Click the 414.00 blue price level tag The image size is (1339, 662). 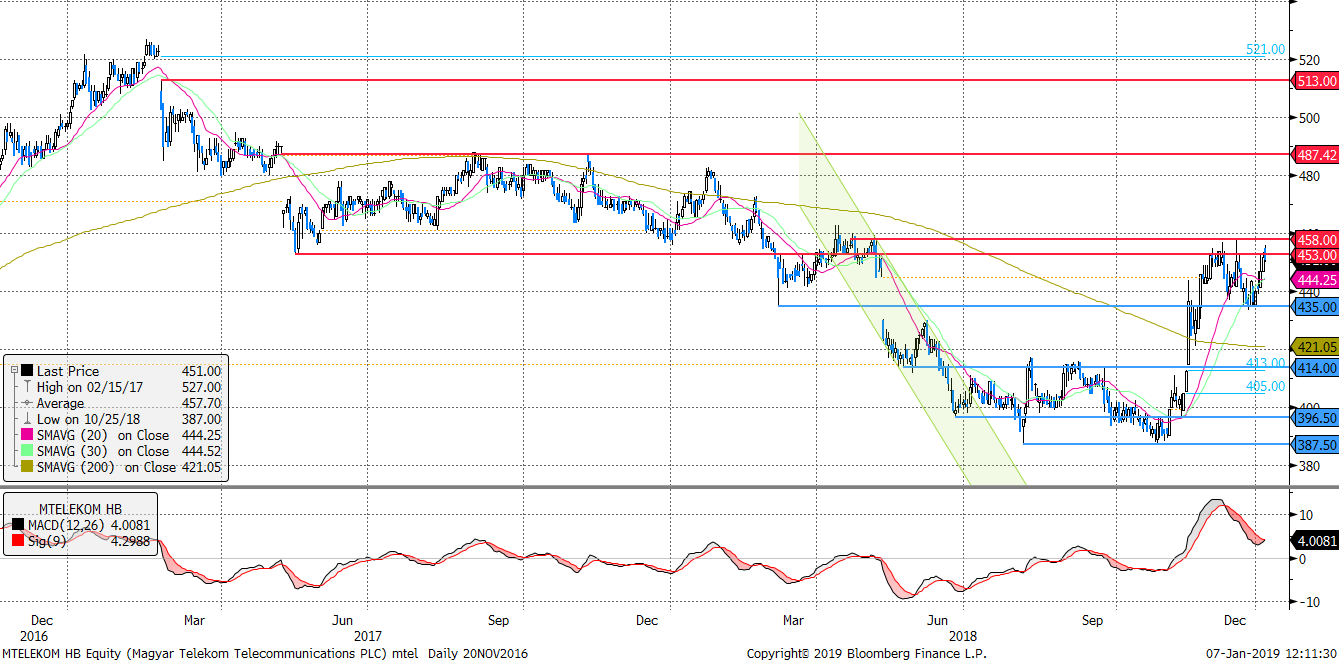point(1316,369)
